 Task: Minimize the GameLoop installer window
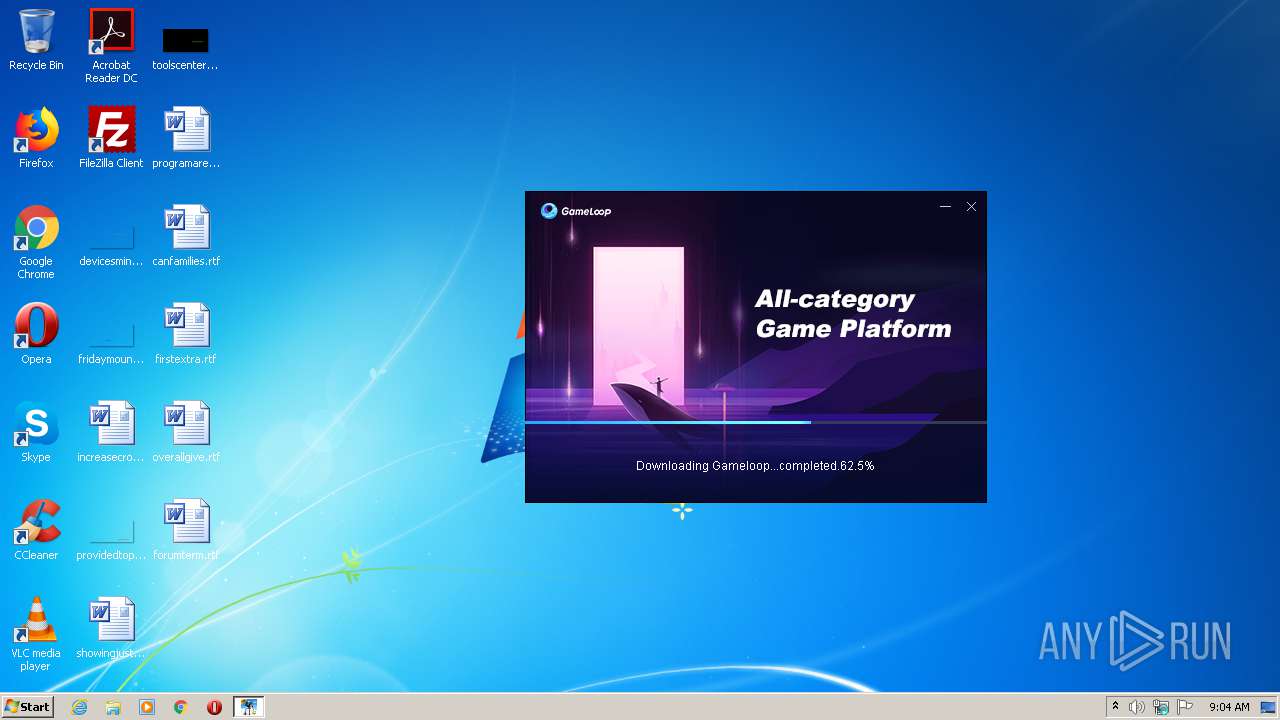(945, 207)
